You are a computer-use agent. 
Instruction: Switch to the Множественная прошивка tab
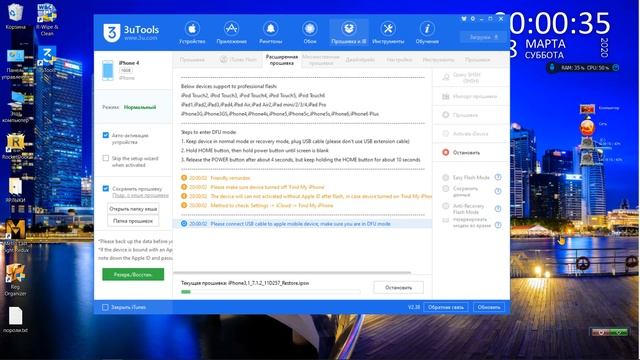coord(321,60)
